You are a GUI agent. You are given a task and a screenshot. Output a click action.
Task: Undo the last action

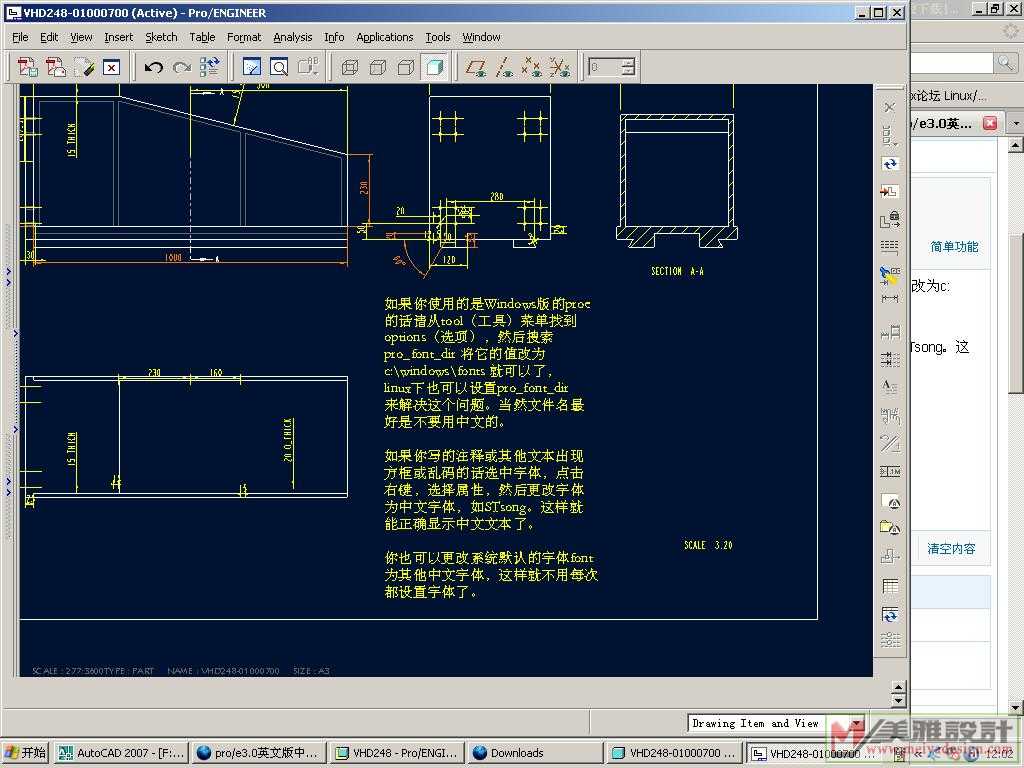[x=153, y=67]
